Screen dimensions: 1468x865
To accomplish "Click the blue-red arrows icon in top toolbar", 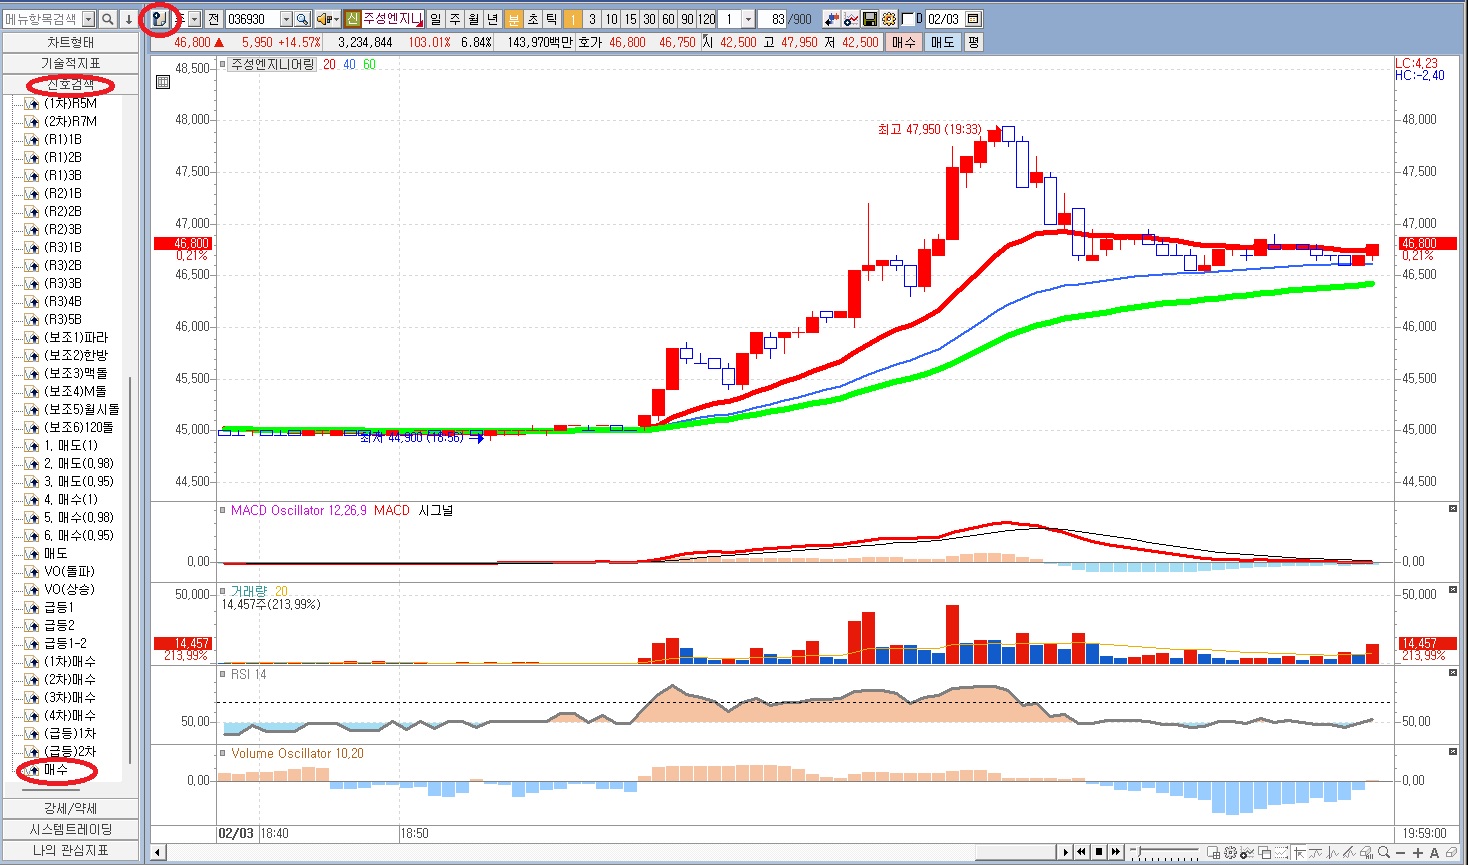I will click(x=832, y=19).
